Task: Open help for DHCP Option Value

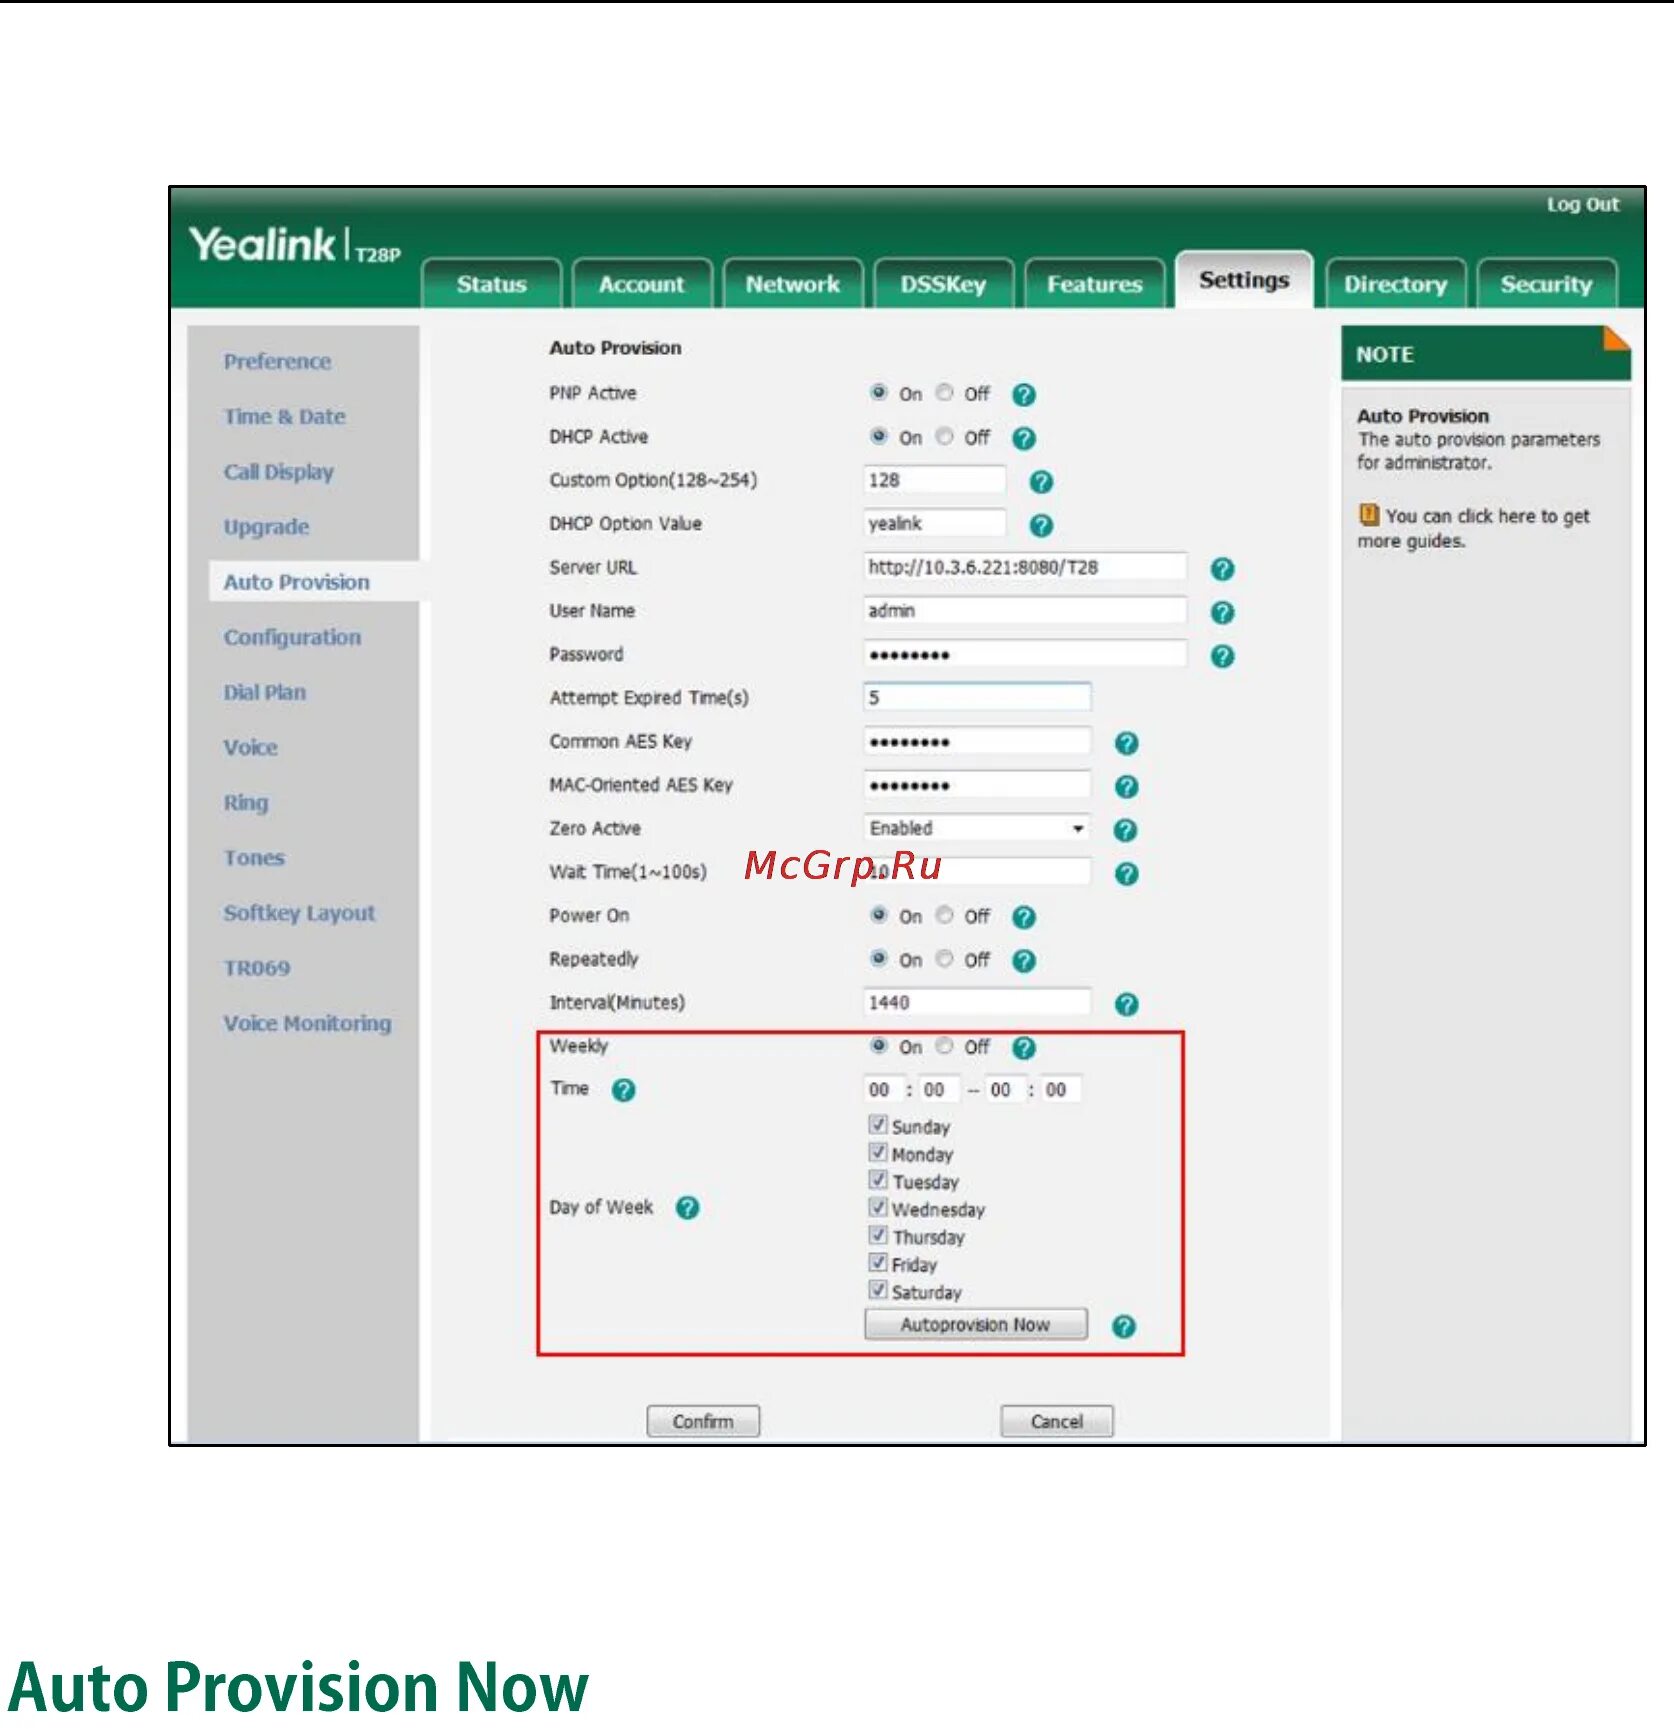Action: pos(1040,525)
